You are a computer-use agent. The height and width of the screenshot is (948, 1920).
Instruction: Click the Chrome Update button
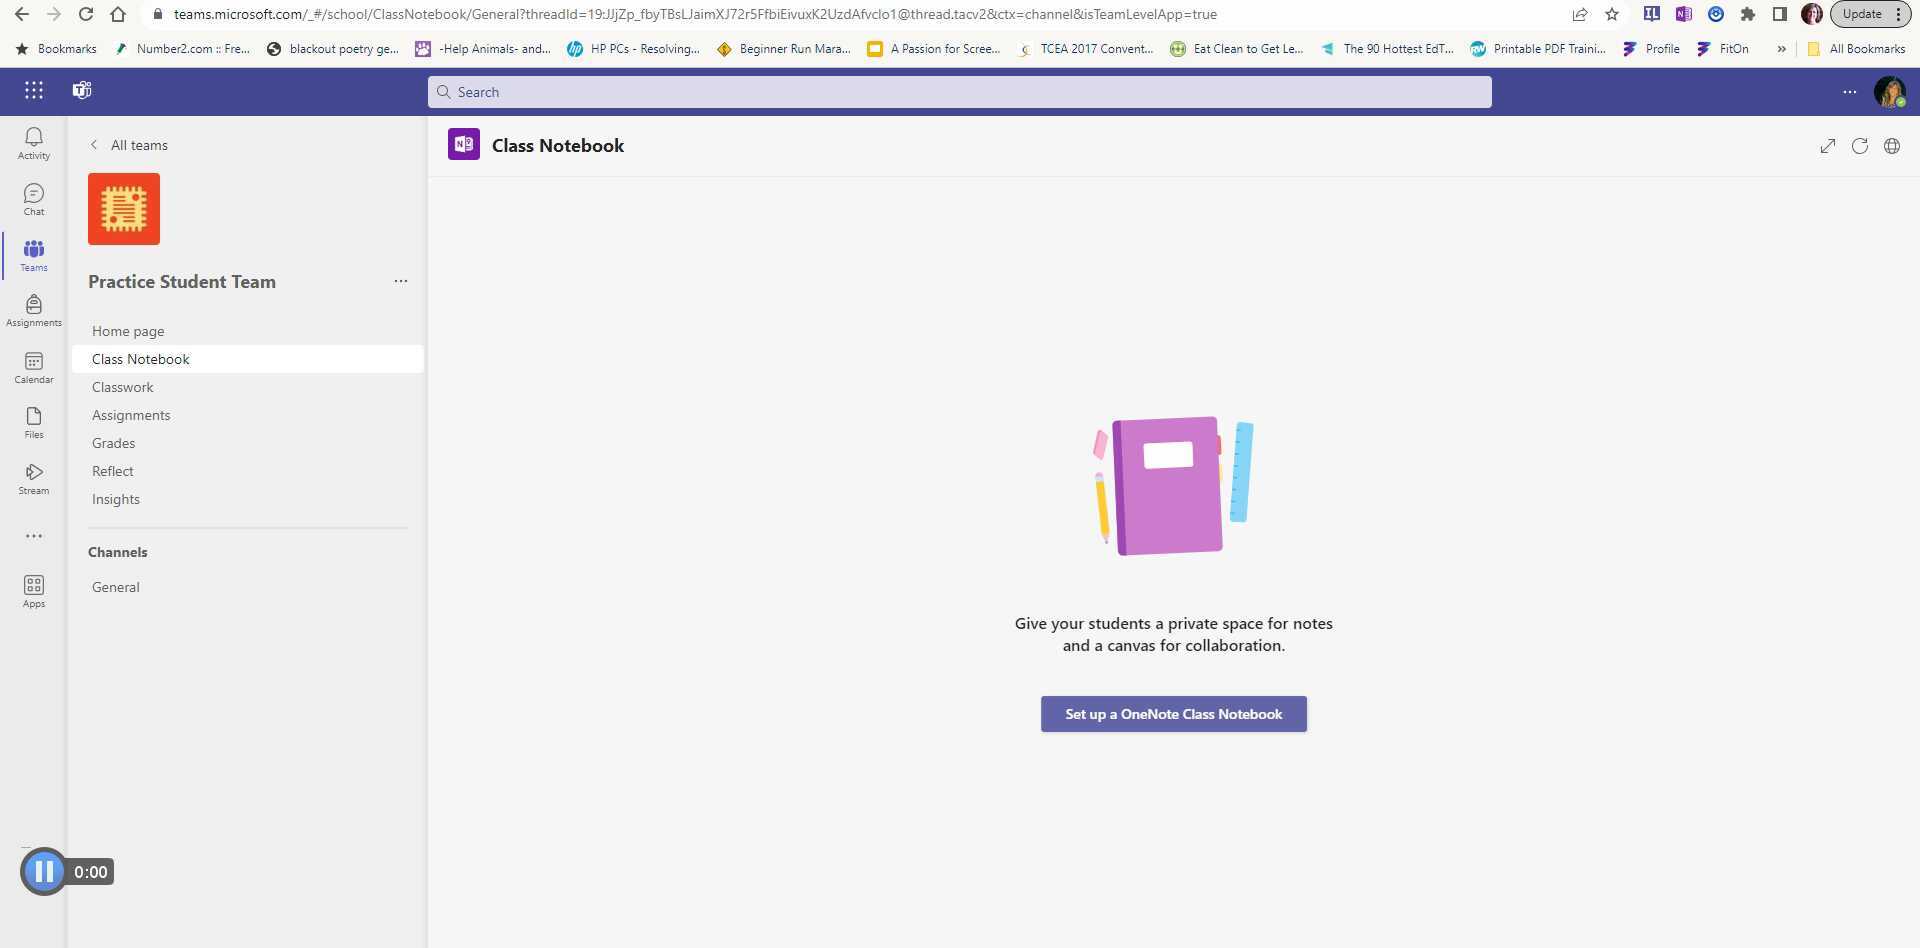click(x=1870, y=14)
